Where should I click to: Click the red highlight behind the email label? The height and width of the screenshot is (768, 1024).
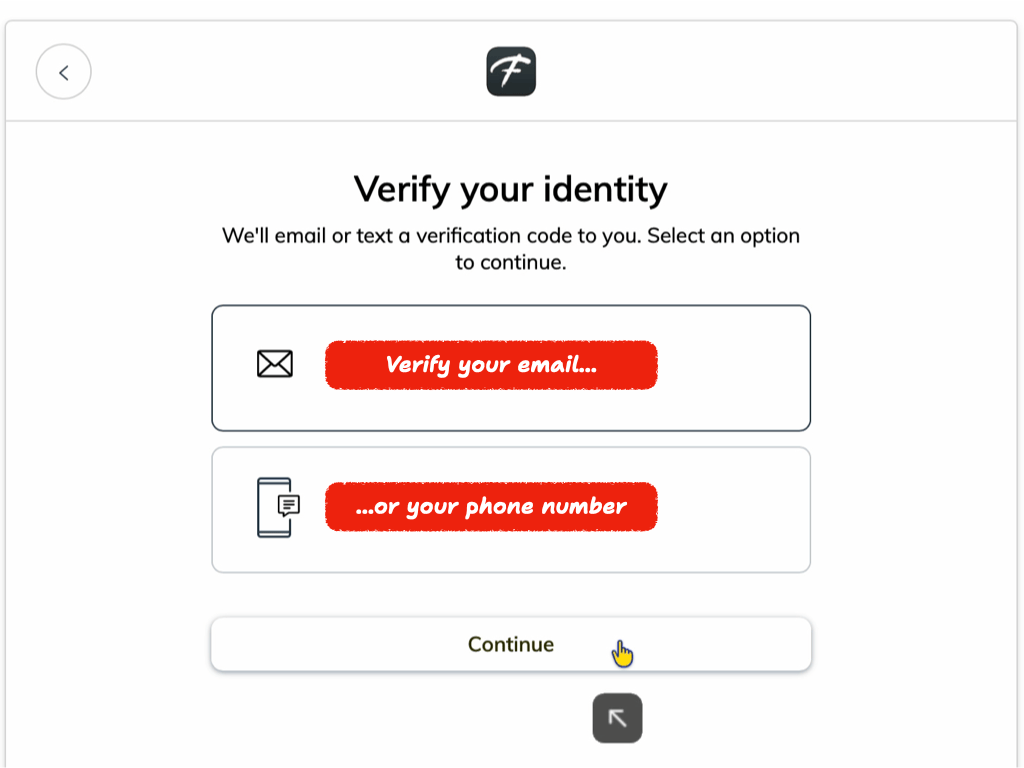click(491, 364)
